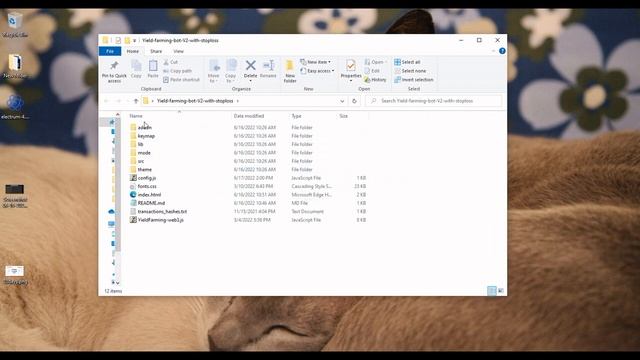
Task: Click the navigation pane scrollbar
Action: [x=118, y=184]
